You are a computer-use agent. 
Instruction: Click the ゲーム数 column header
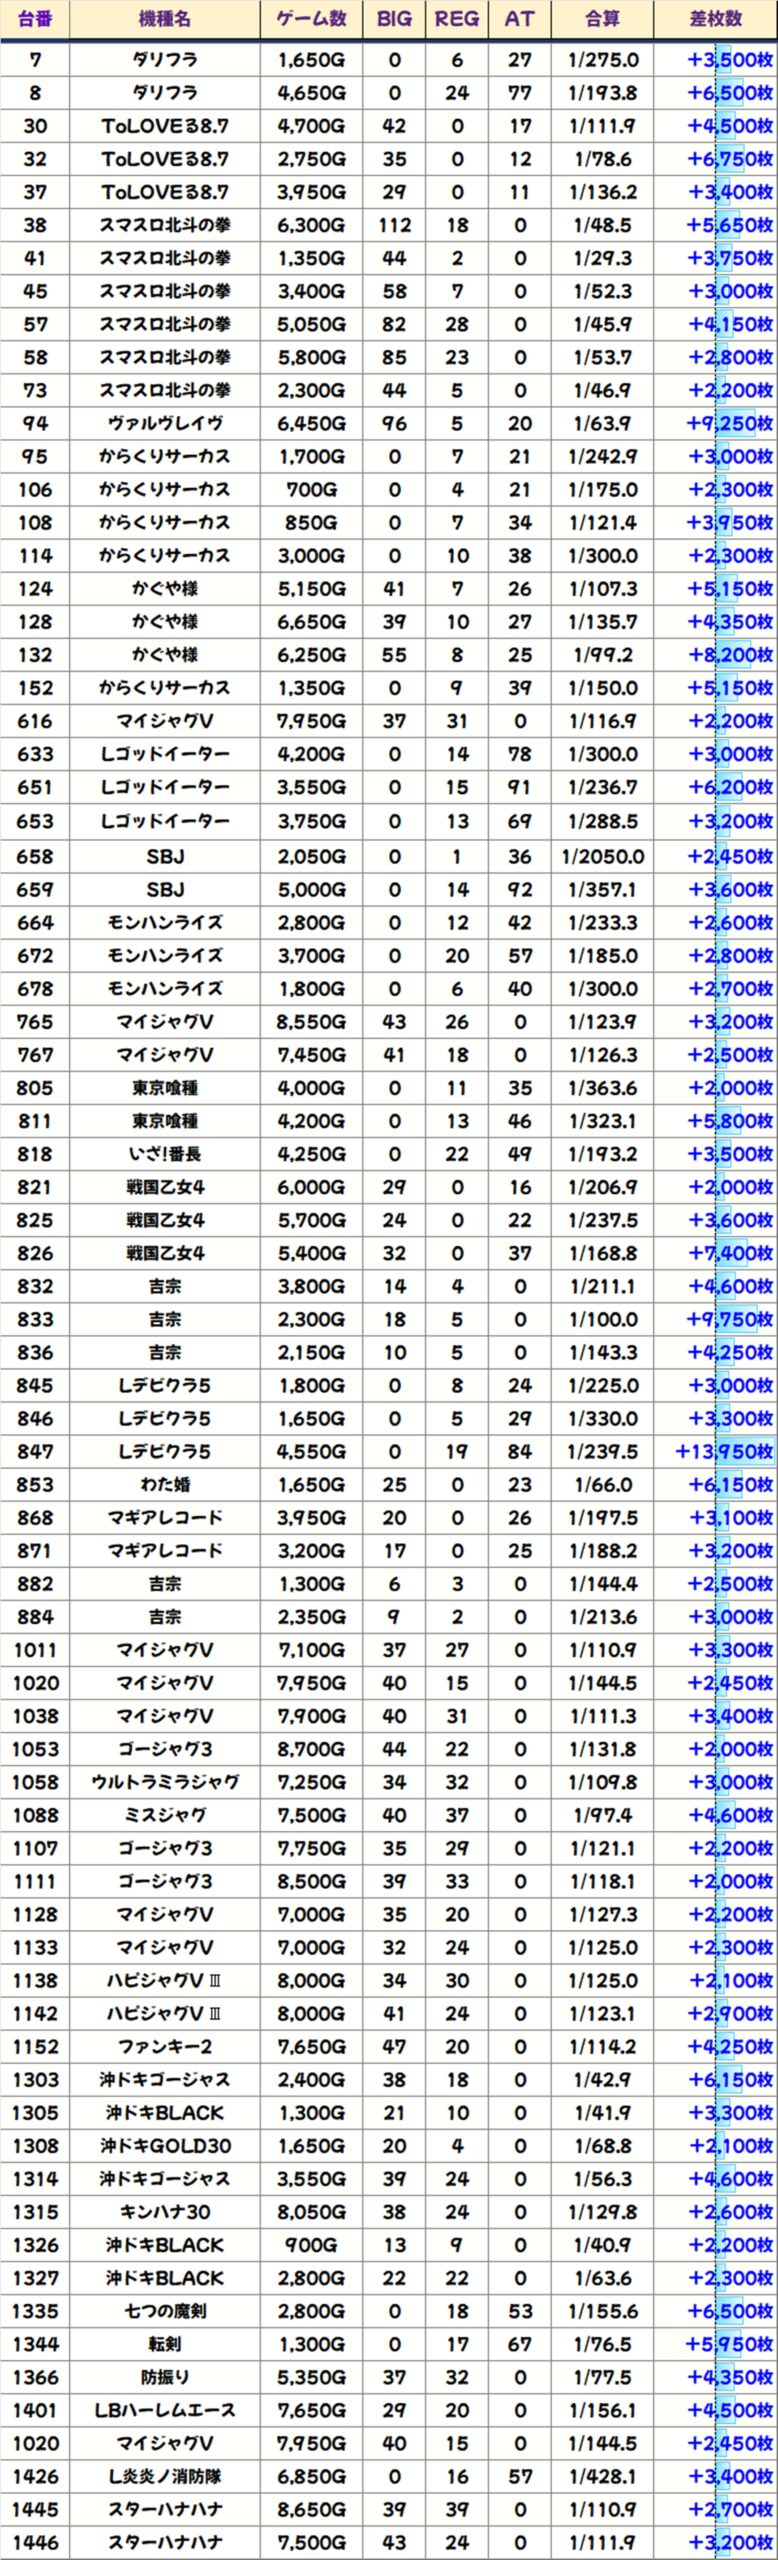[311, 19]
